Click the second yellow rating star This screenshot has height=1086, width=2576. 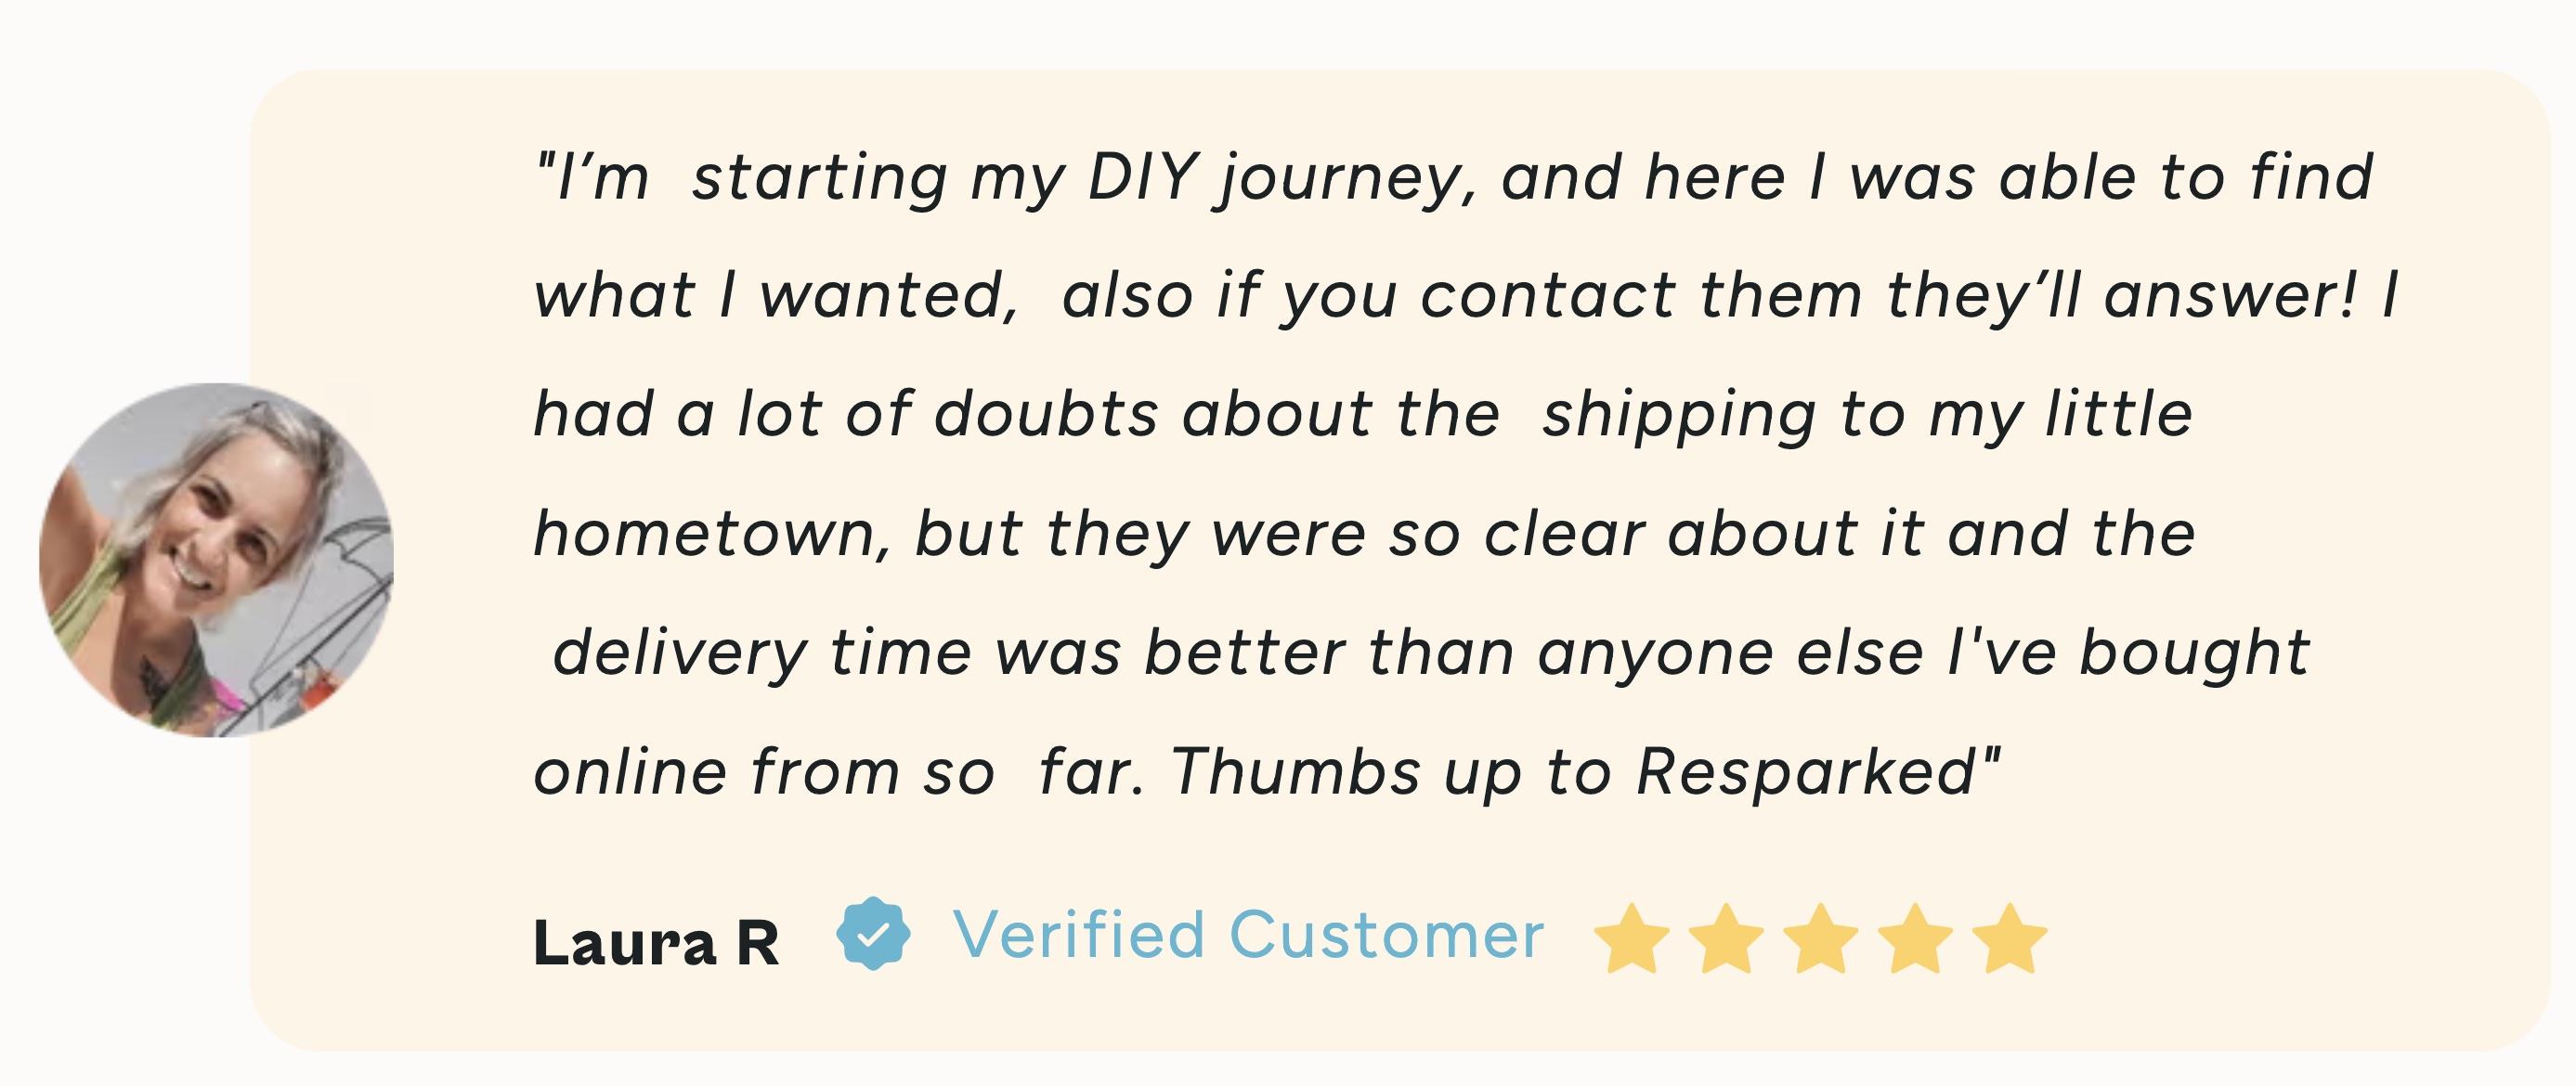click(x=1726, y=938)
